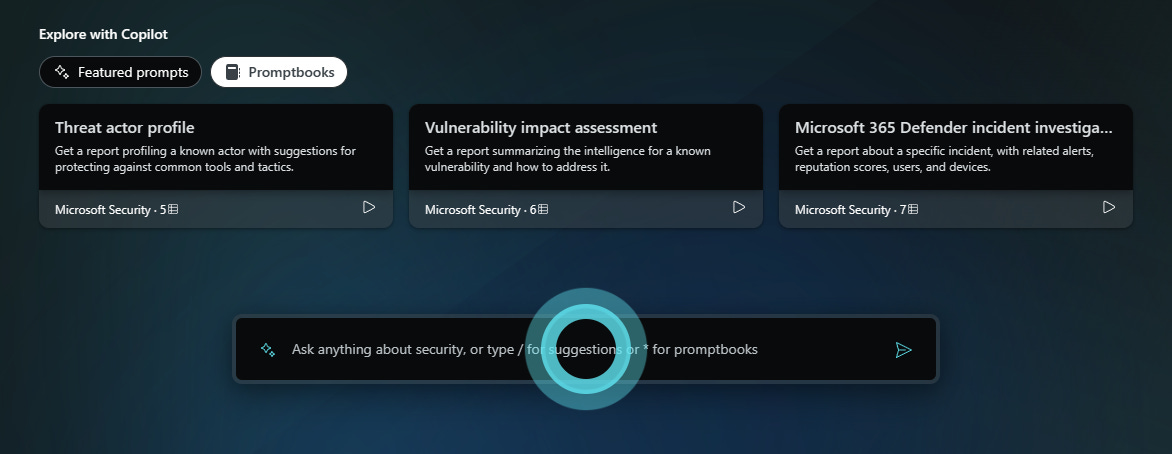Screen dimensions: 1172x454
Task: Click 'Microsoft Security · 6' under Vulnerability impact assessment
Action: (x=487, y=209)
